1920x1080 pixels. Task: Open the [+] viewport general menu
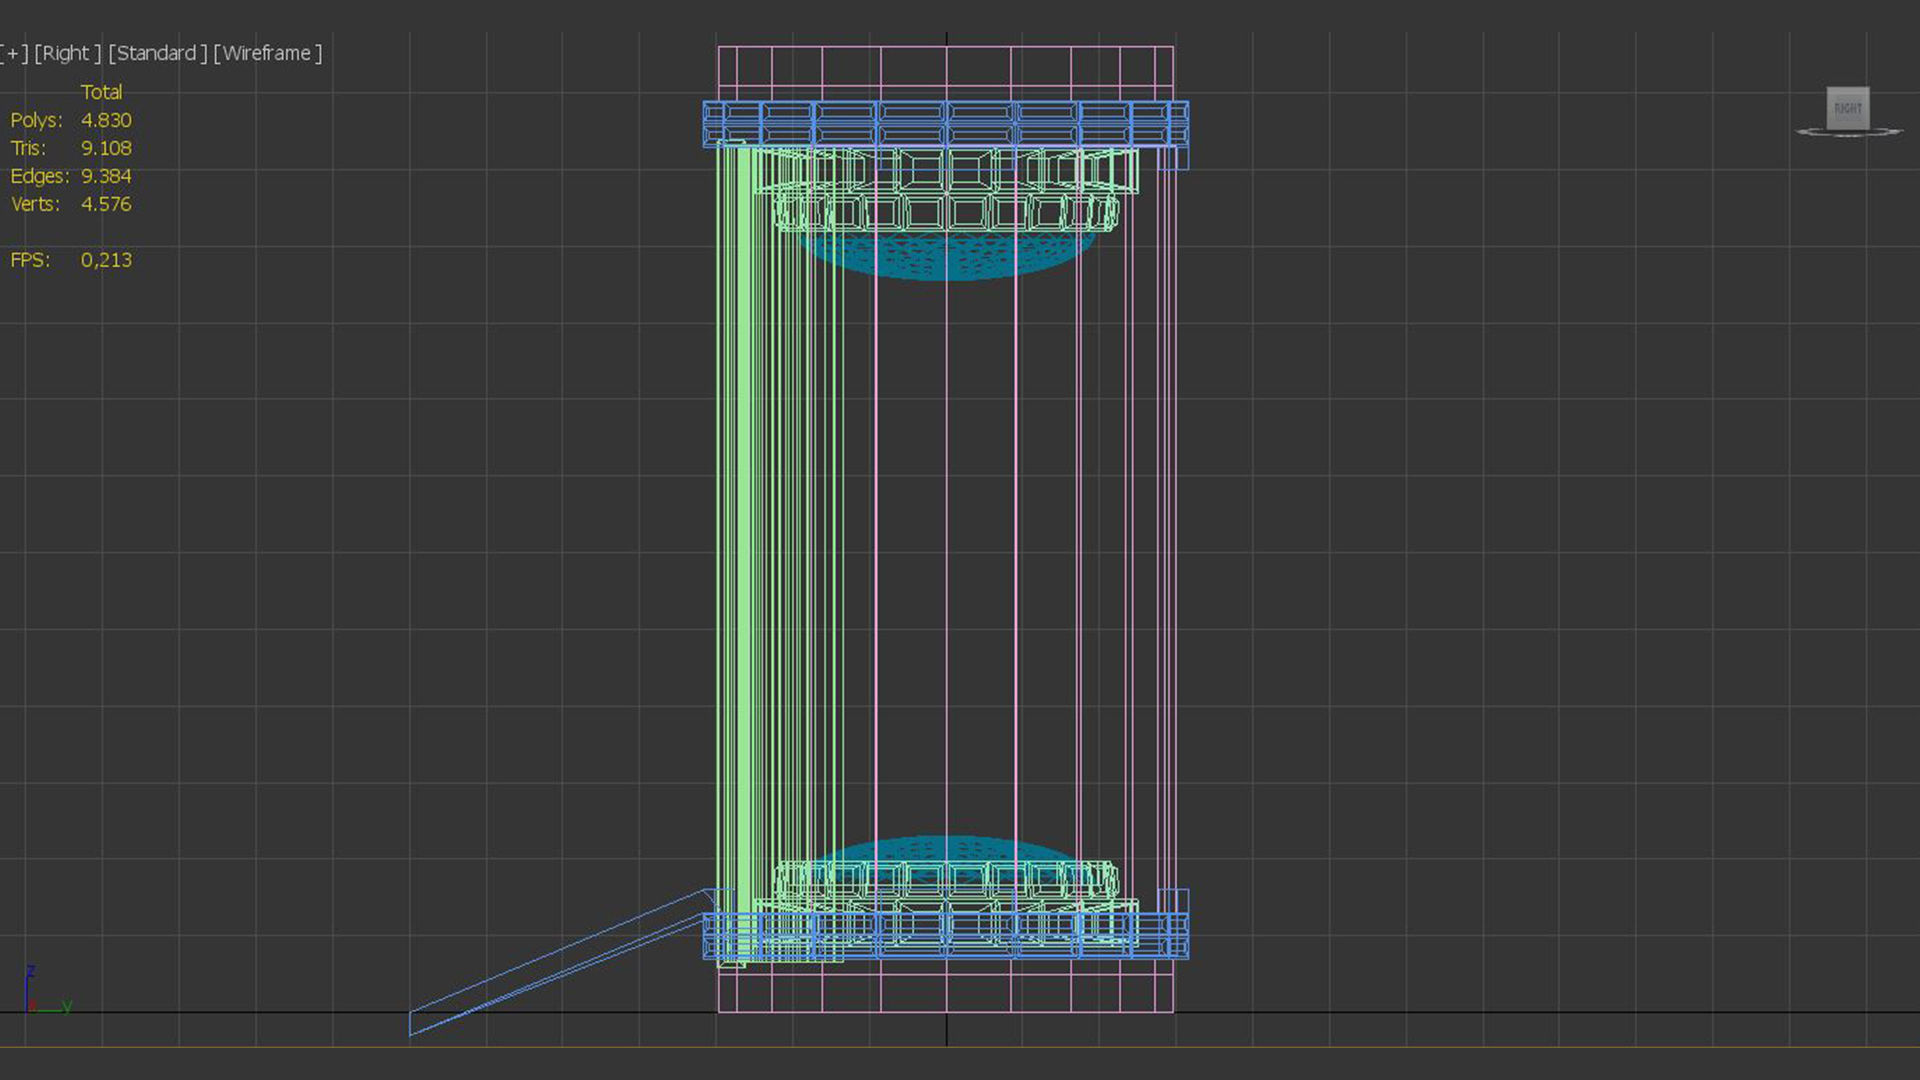14,53
